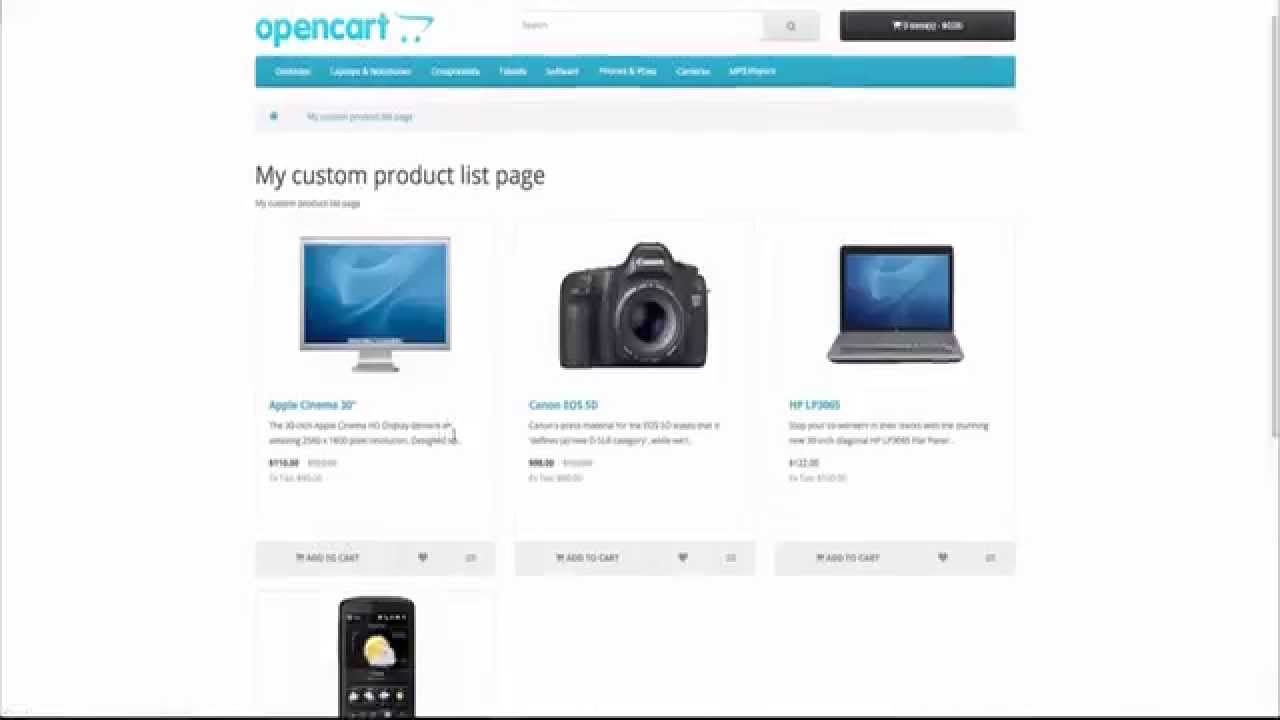Select the Tablets menu item
Screen dimensions: 1280x720
coord(513,72)
